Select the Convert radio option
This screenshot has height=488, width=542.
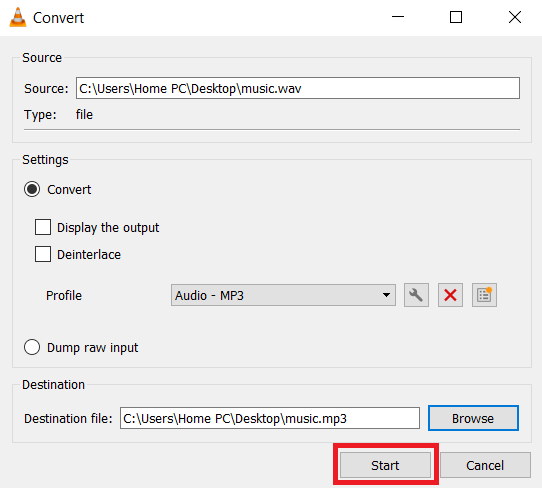32,189
